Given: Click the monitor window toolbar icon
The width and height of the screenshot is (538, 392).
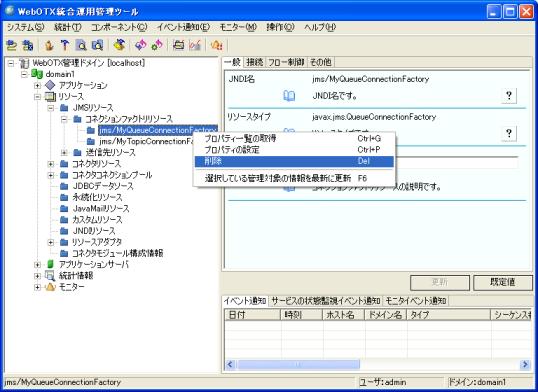Looking at the screenshot, I should (179, 45).
